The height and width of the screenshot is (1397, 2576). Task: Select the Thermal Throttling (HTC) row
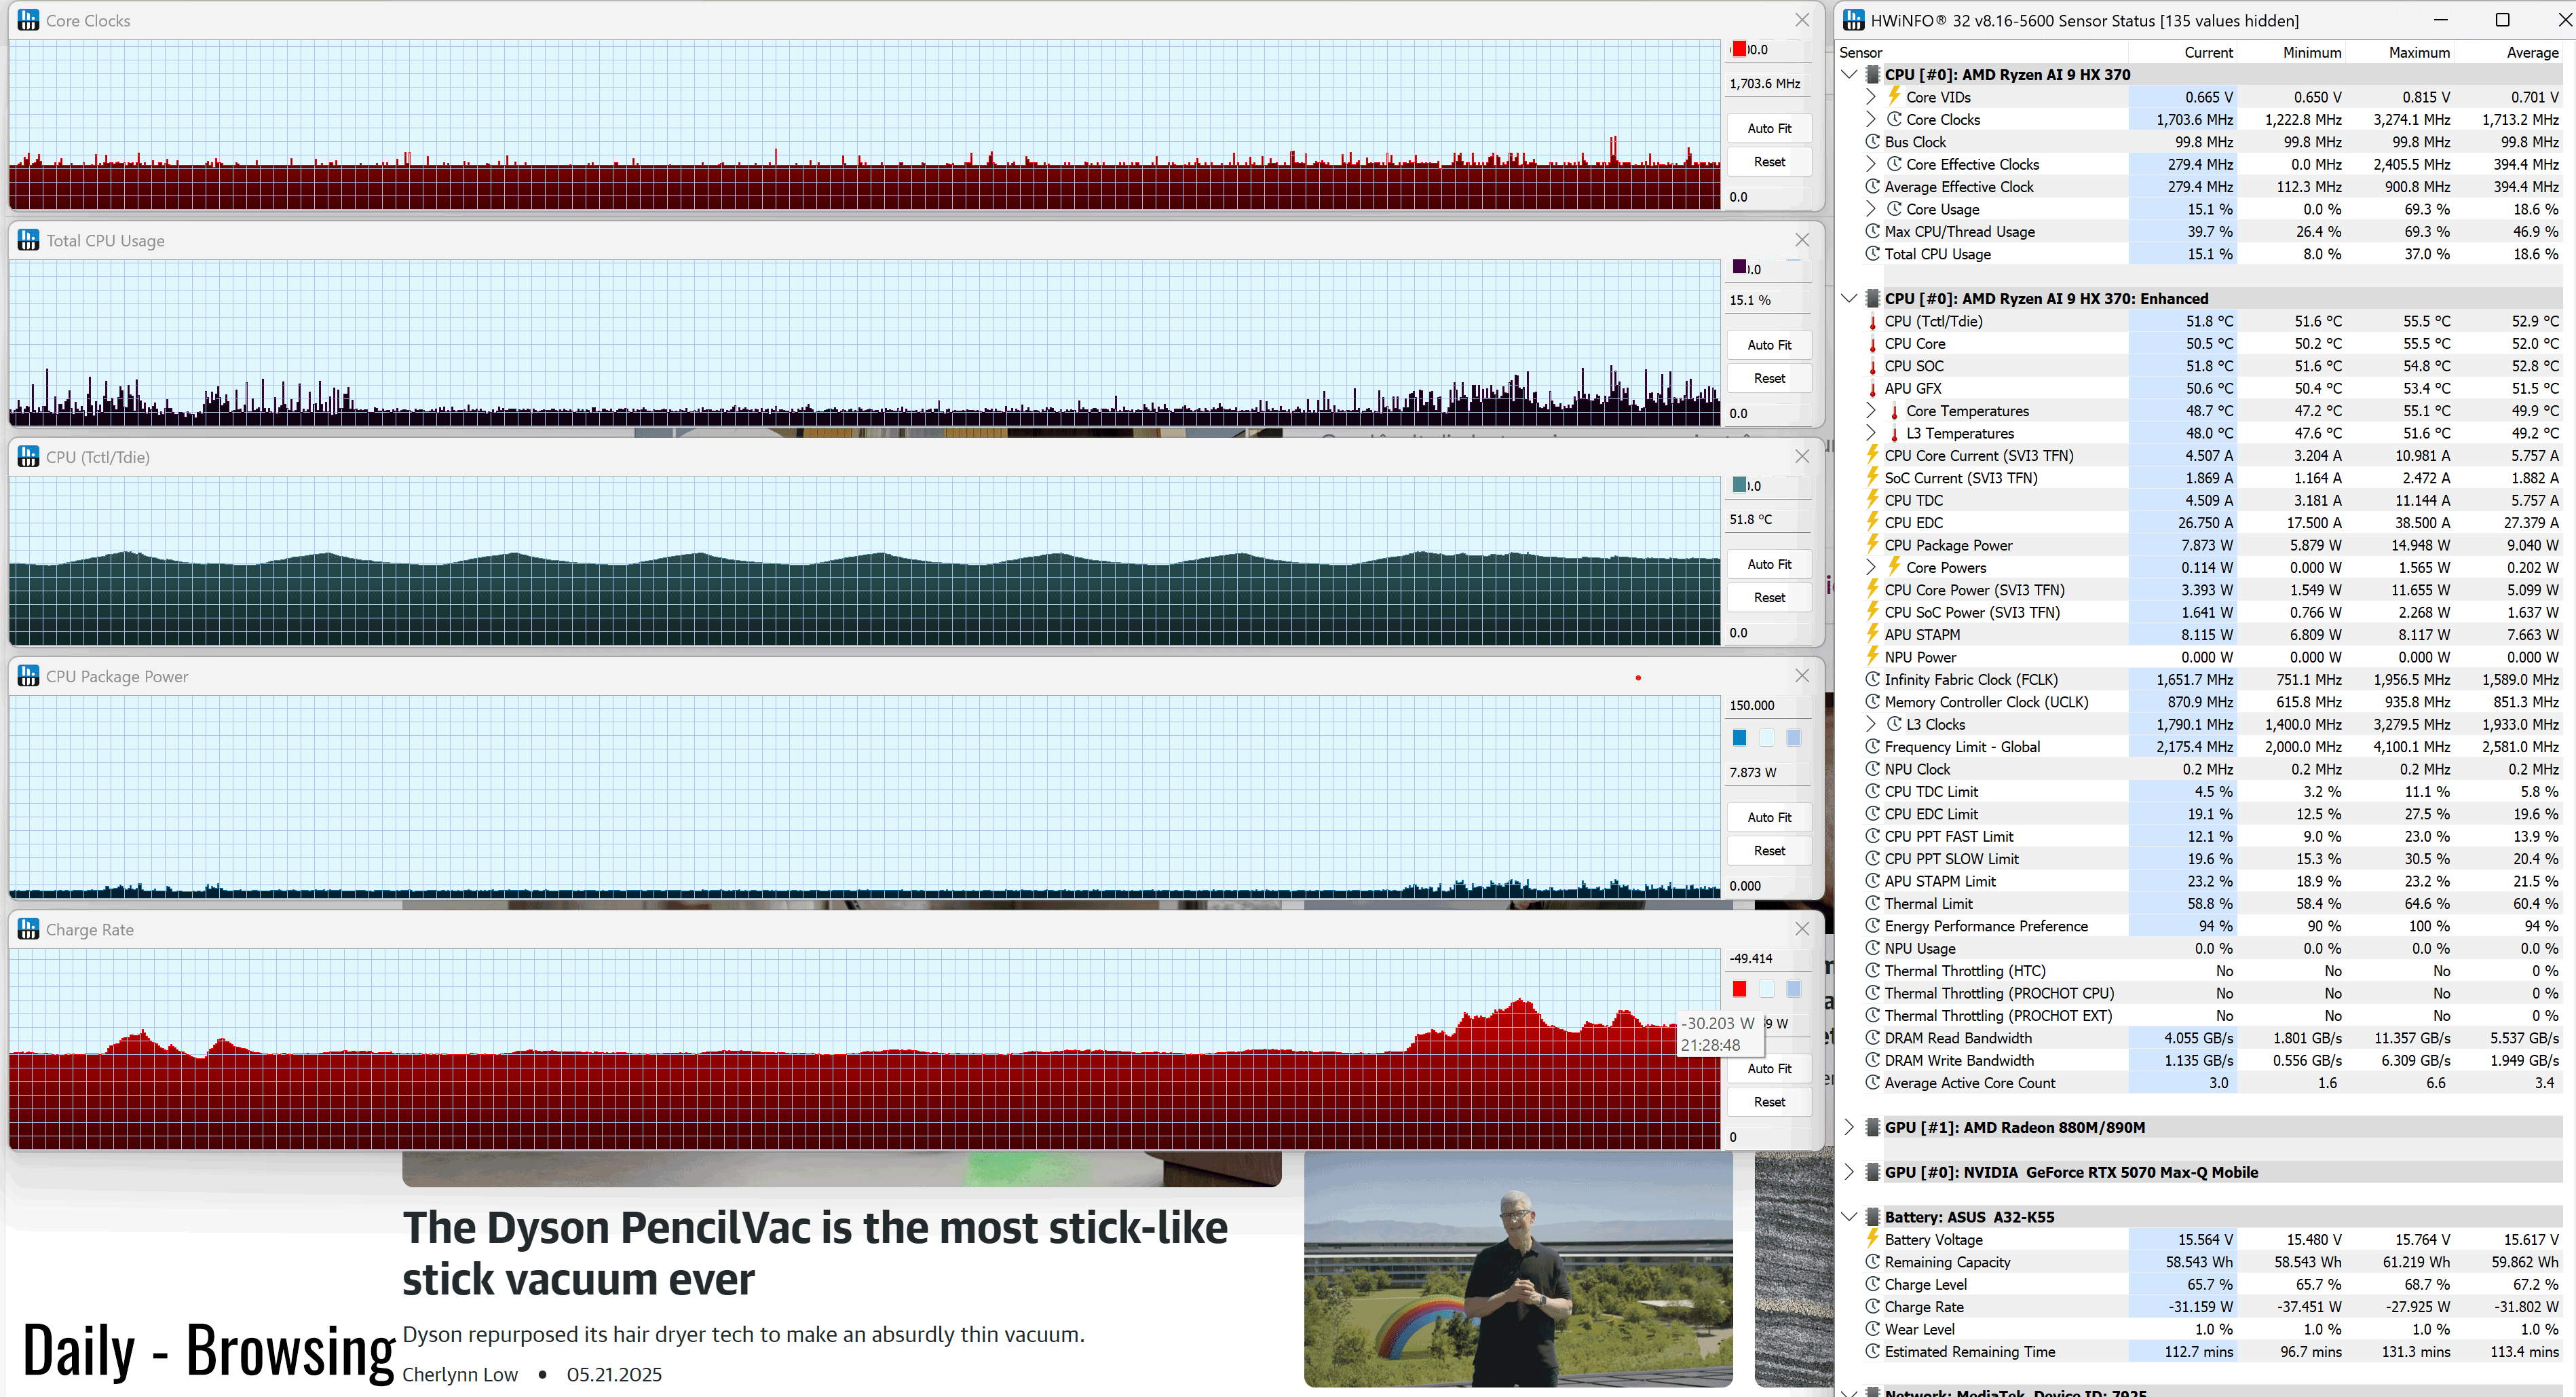[2200, 970]
